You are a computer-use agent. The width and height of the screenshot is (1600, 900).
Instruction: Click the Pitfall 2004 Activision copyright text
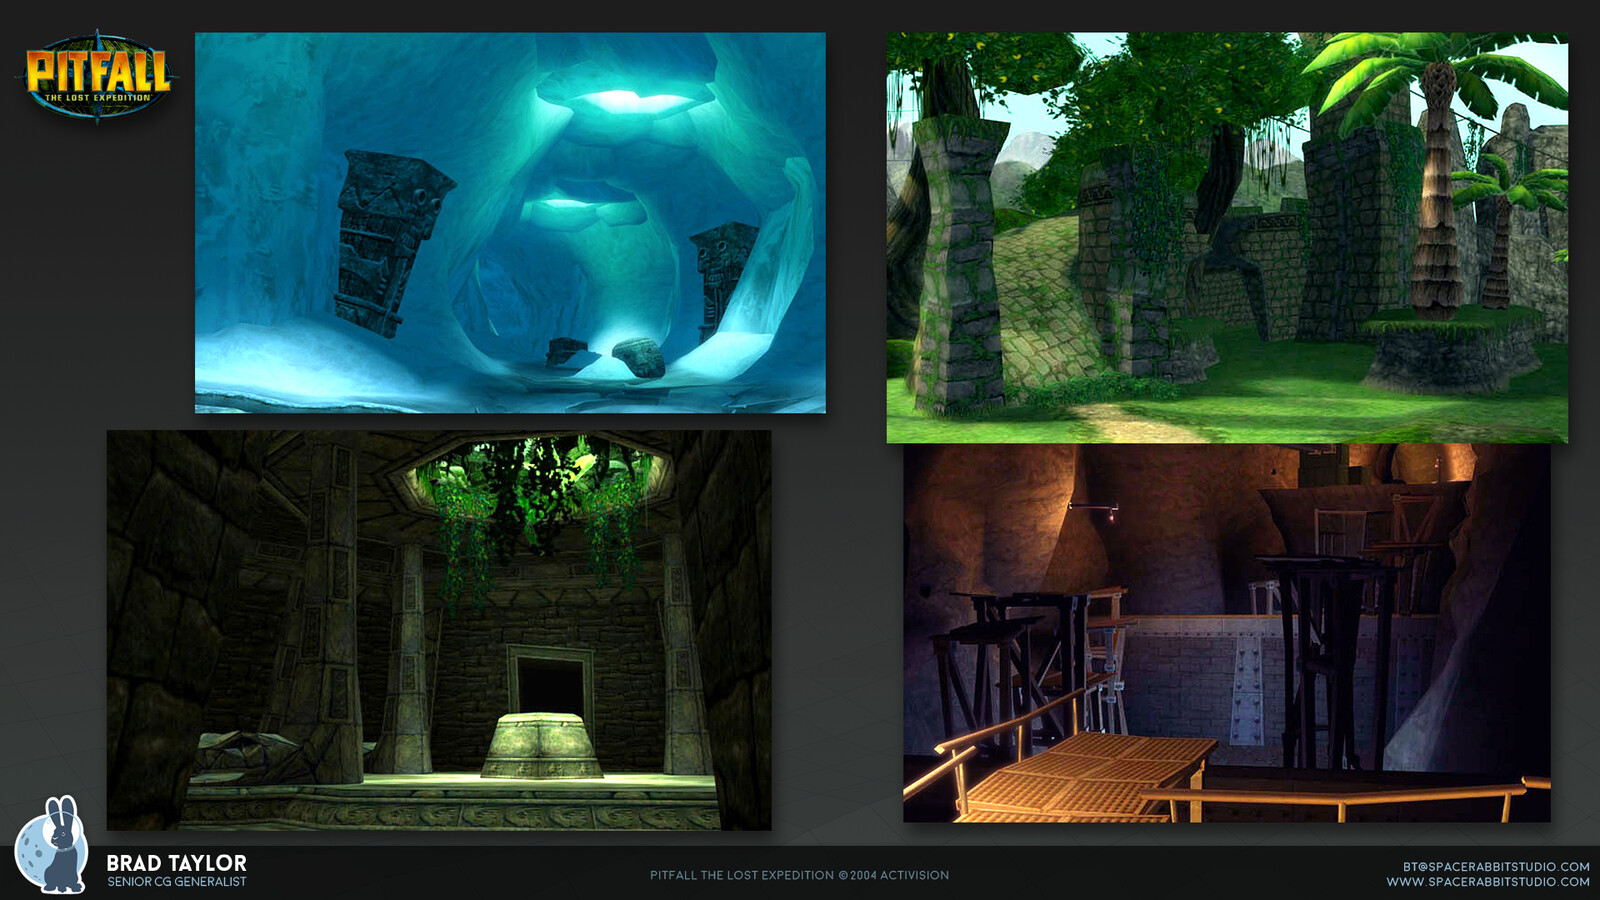(800, 875)
